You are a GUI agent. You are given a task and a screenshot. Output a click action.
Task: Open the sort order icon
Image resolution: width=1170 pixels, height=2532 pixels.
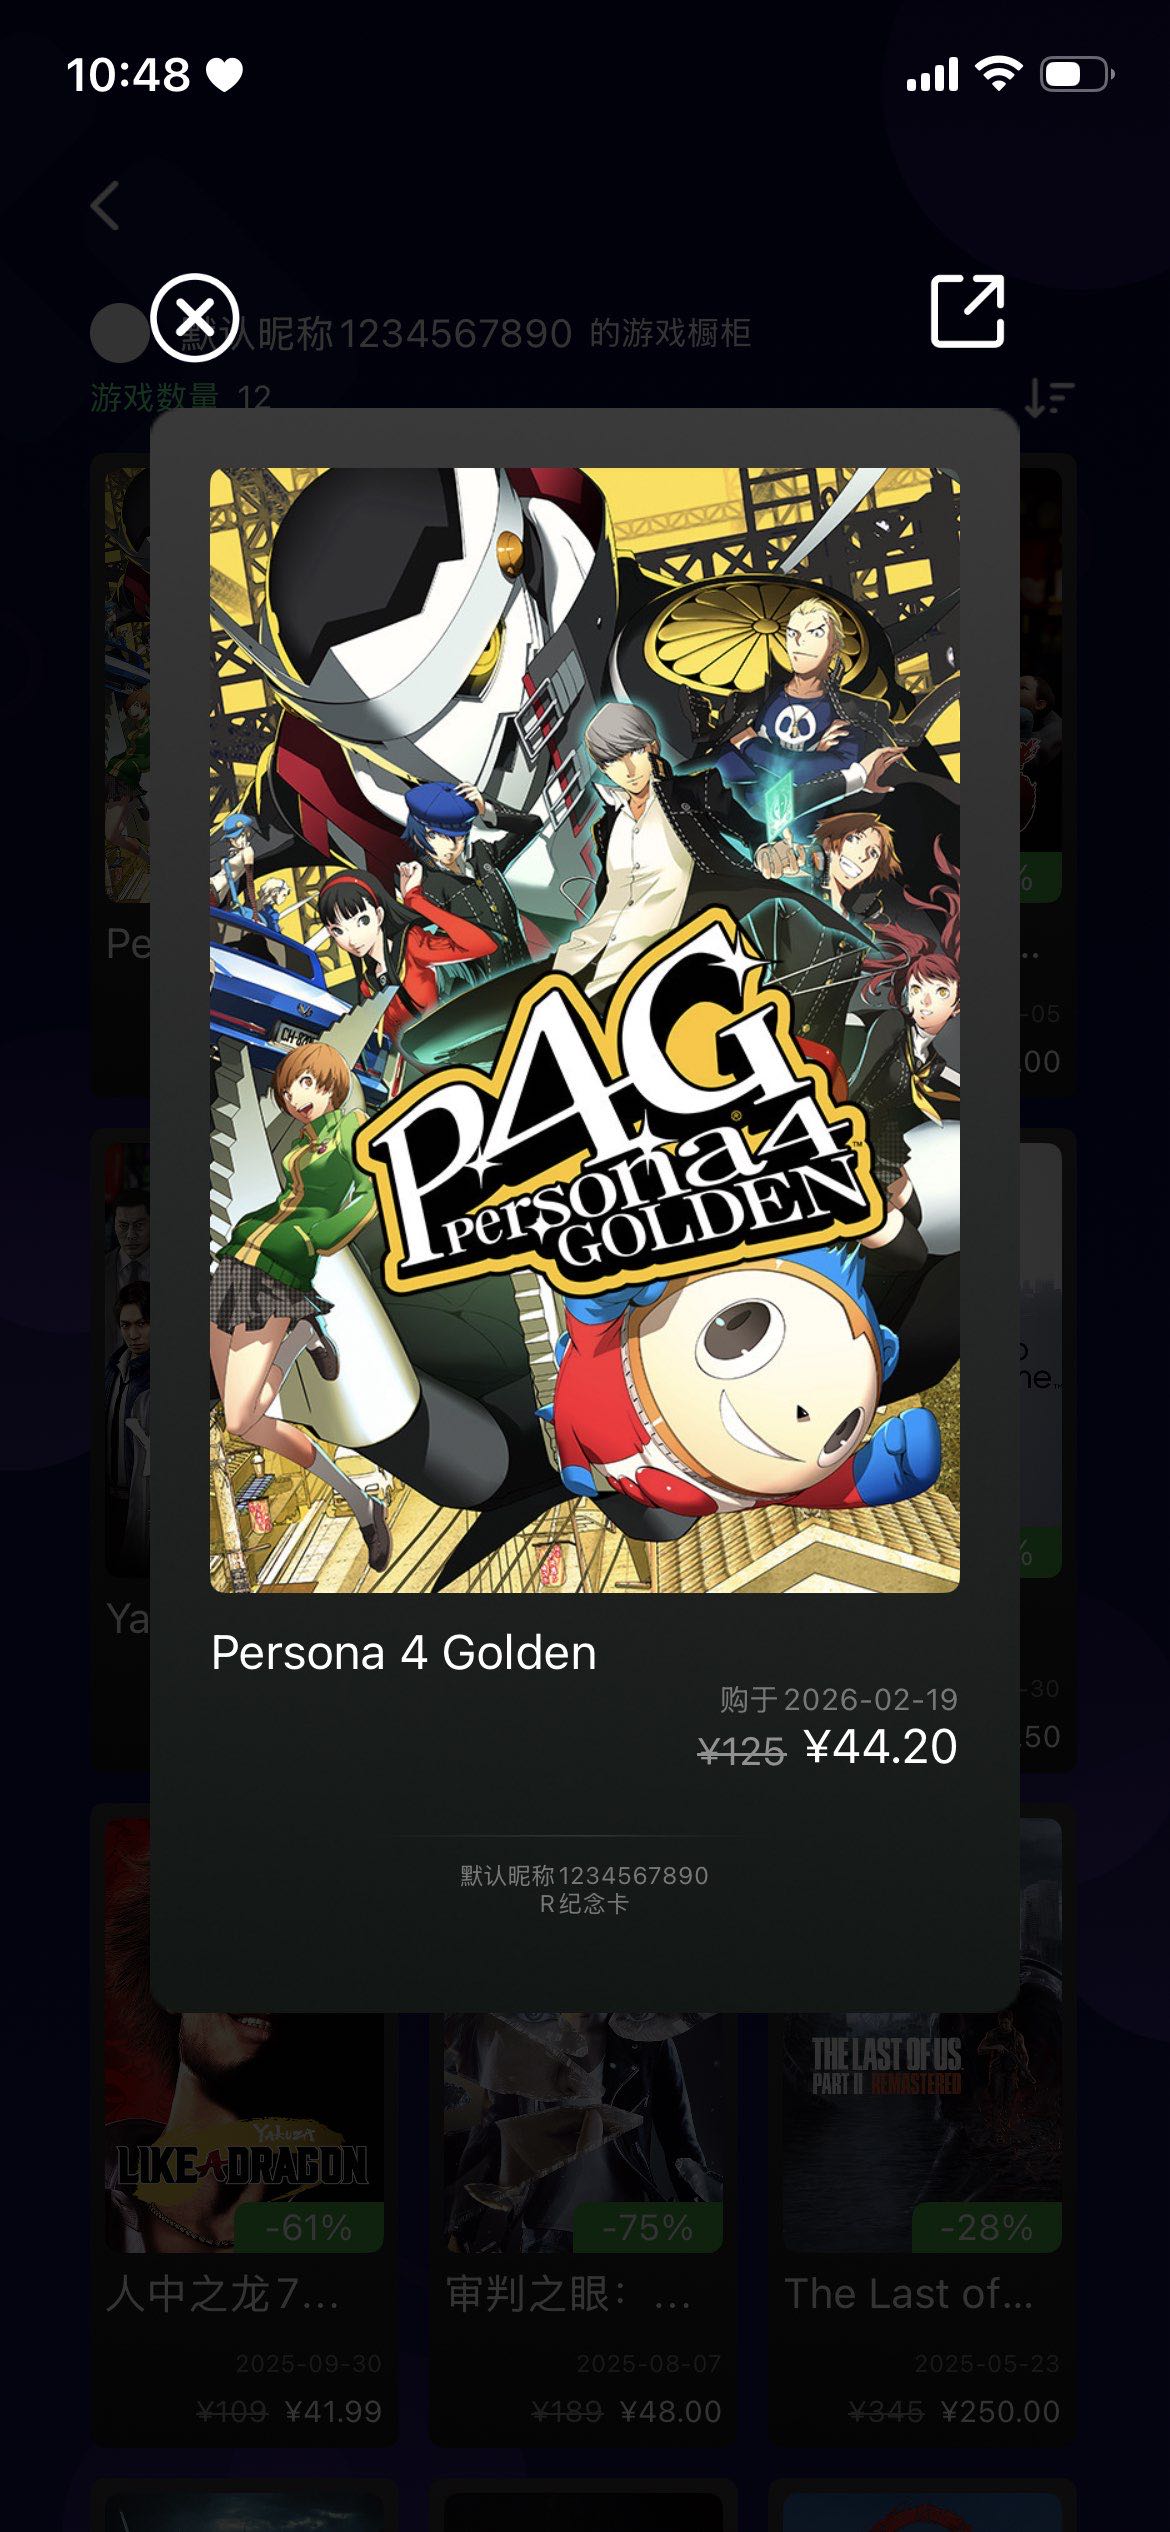pyautogui.click(x=1049, y=398)
